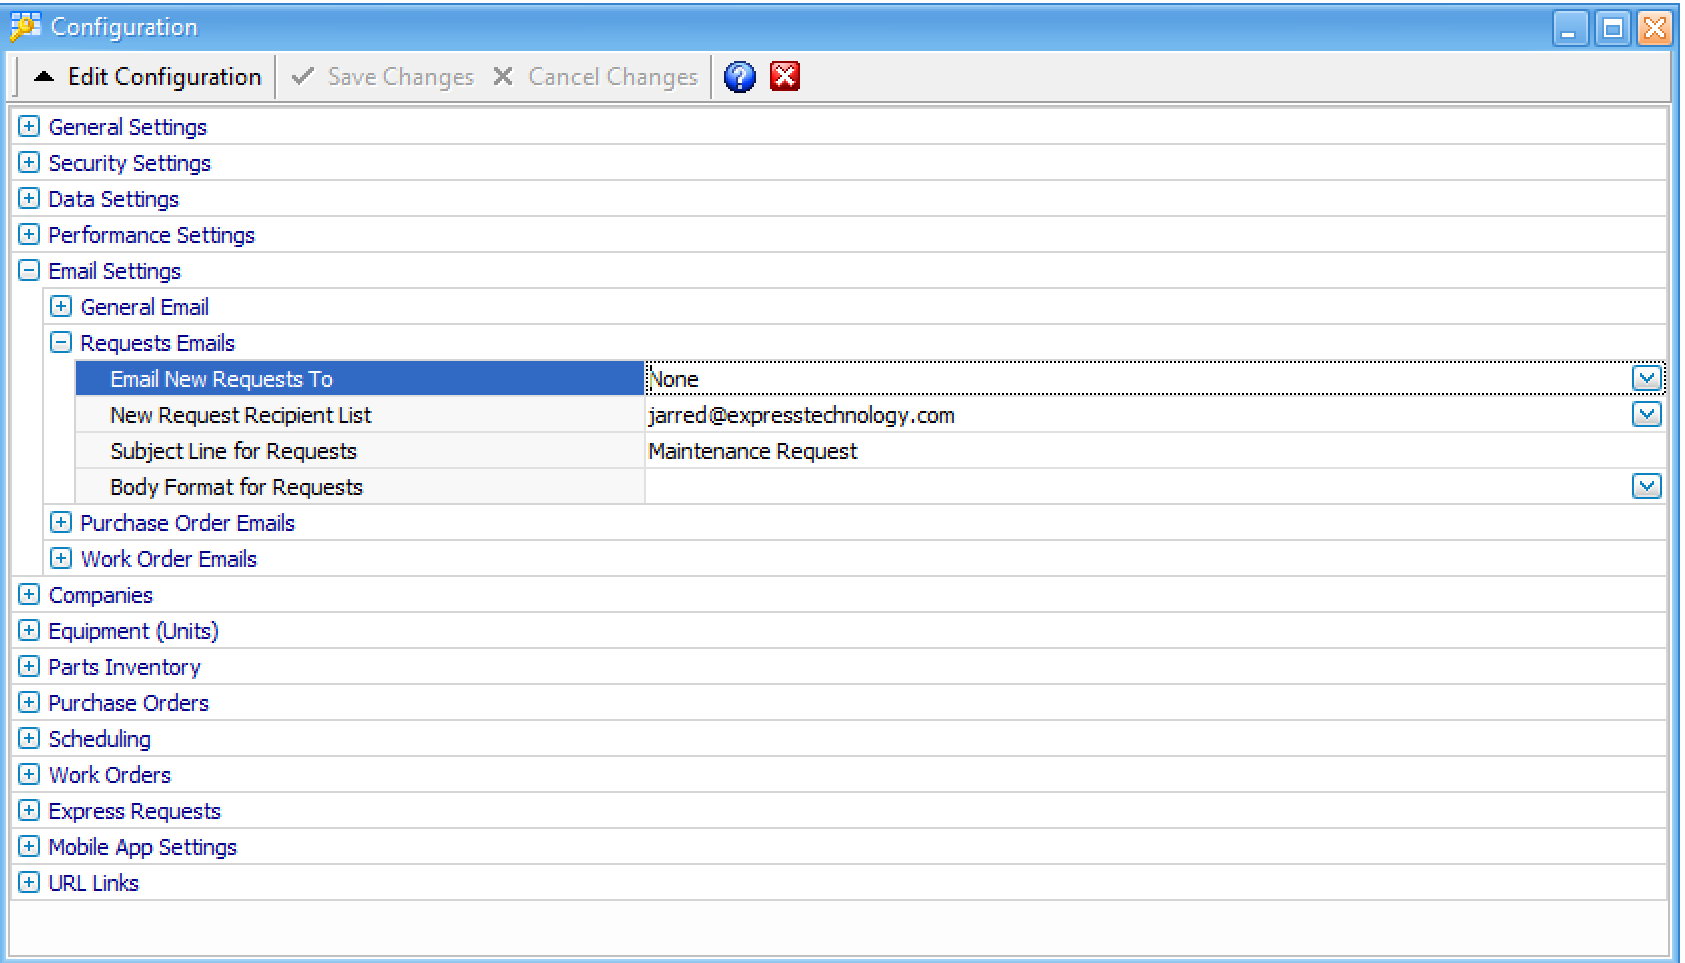
Task: Expand Equipment (Units) node
Action: point(29,631)
